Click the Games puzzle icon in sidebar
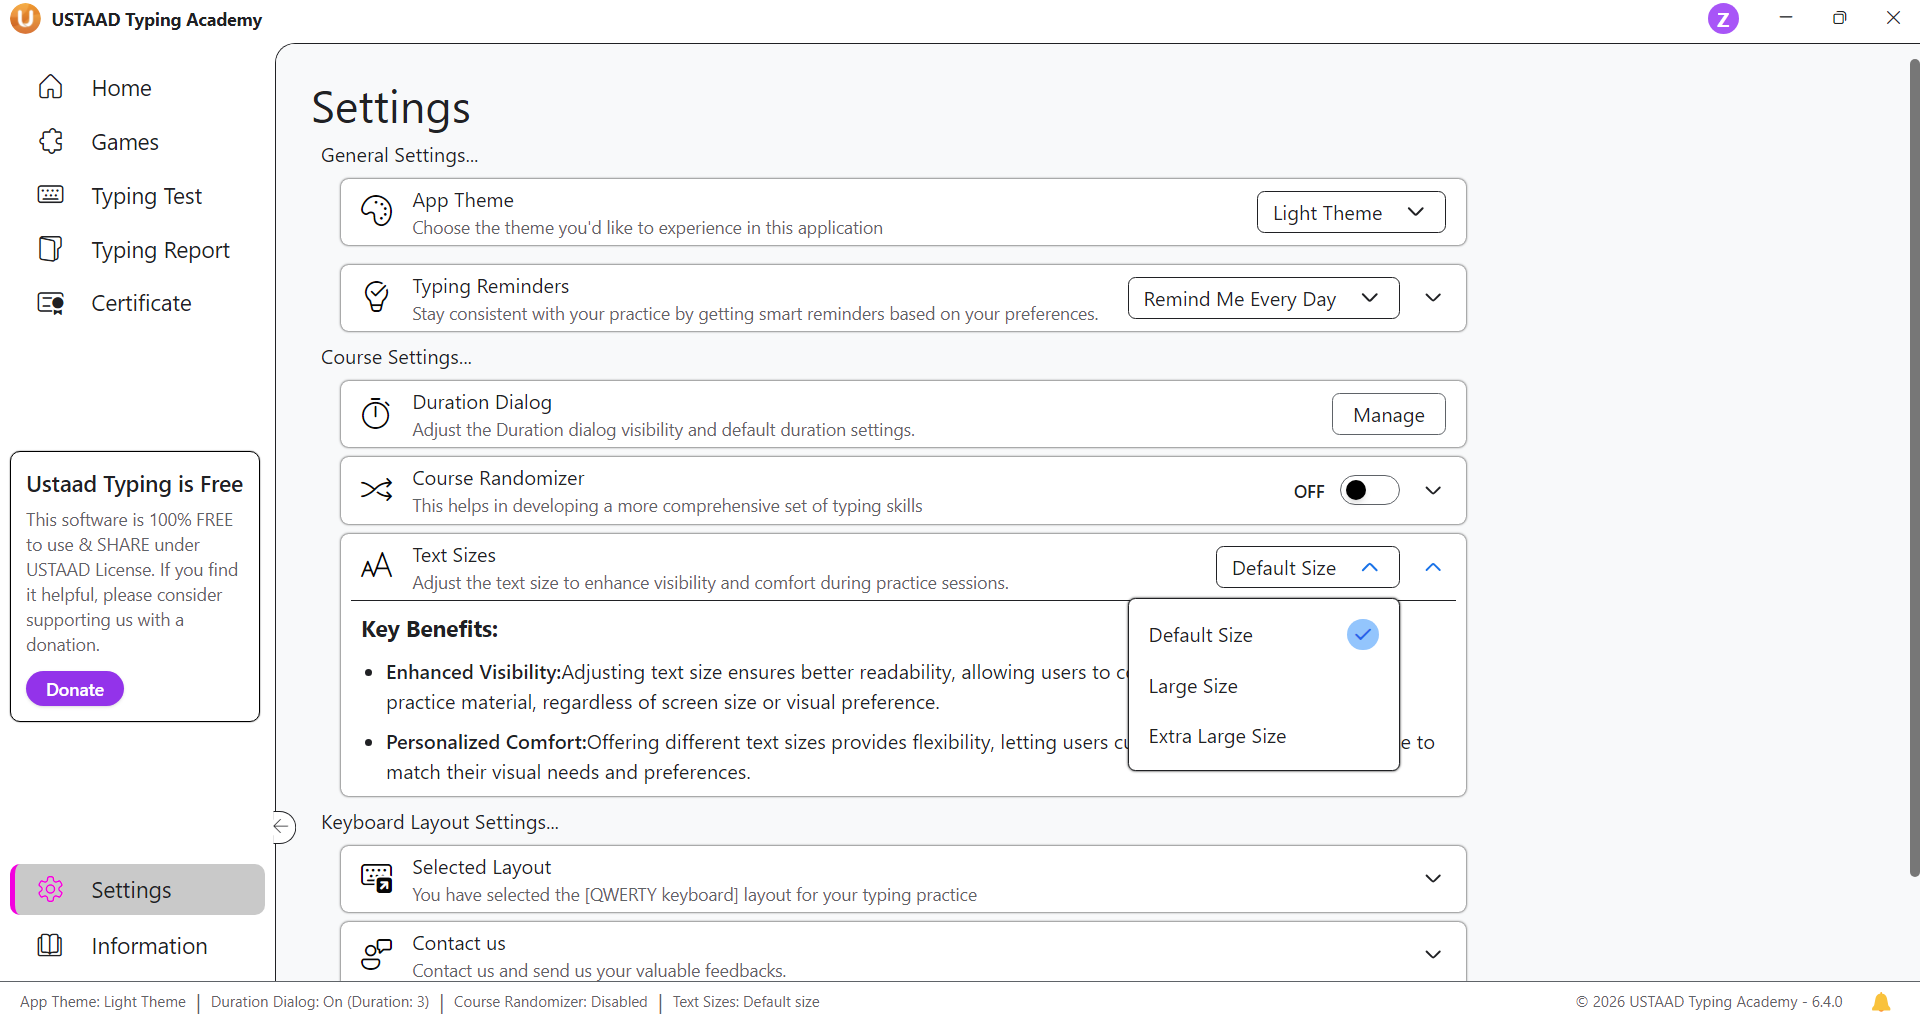The height and width of the screenshot is (1020, 1920). coord(51,142)
